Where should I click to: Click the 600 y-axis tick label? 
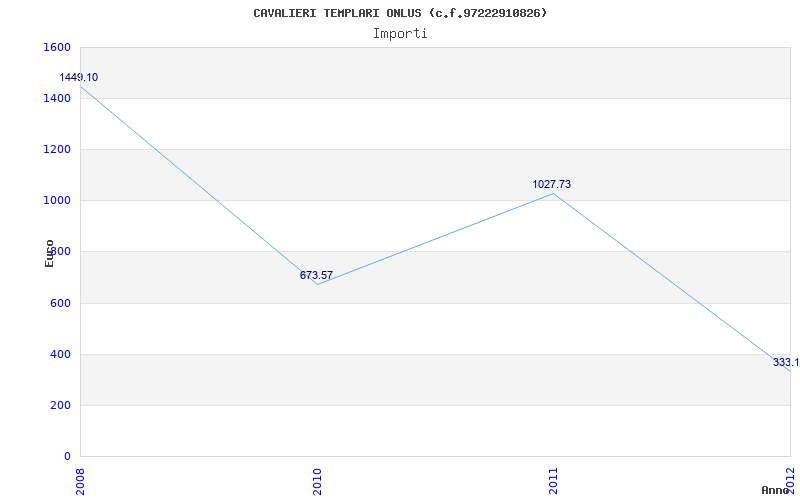[60, 304]
